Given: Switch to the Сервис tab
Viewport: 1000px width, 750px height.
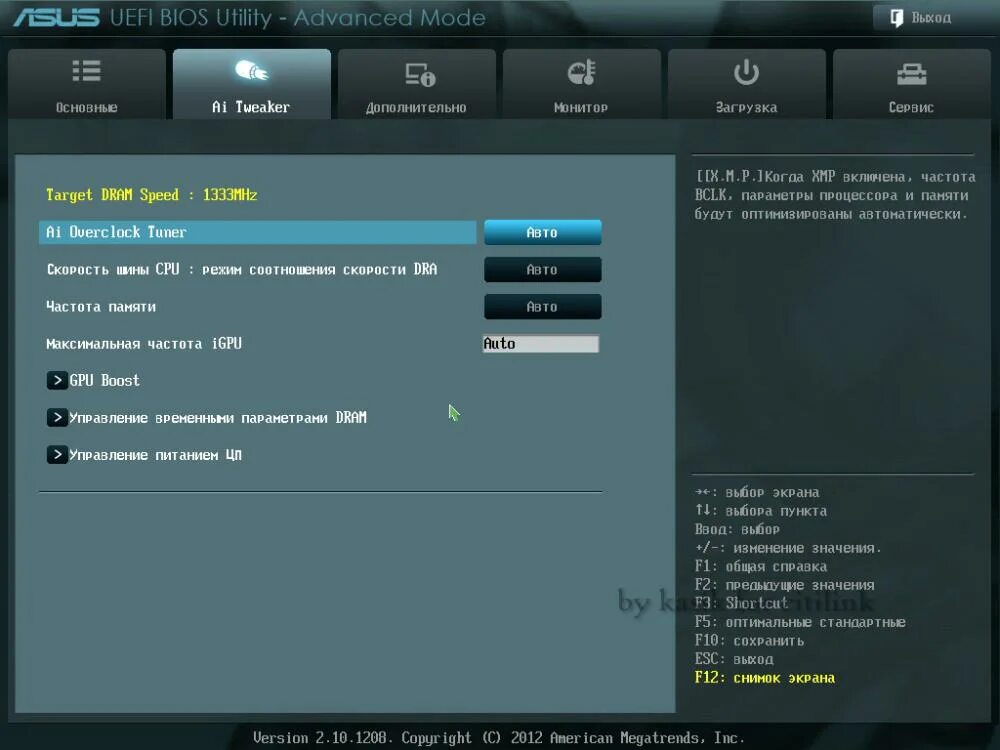Looking at the screenshot, I should click(x=911, y=84).
